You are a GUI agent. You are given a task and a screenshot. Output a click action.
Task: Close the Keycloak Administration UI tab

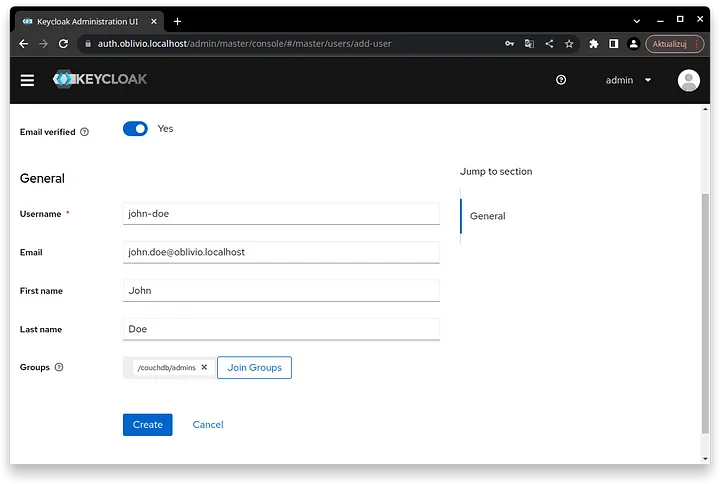coord(154,21)
